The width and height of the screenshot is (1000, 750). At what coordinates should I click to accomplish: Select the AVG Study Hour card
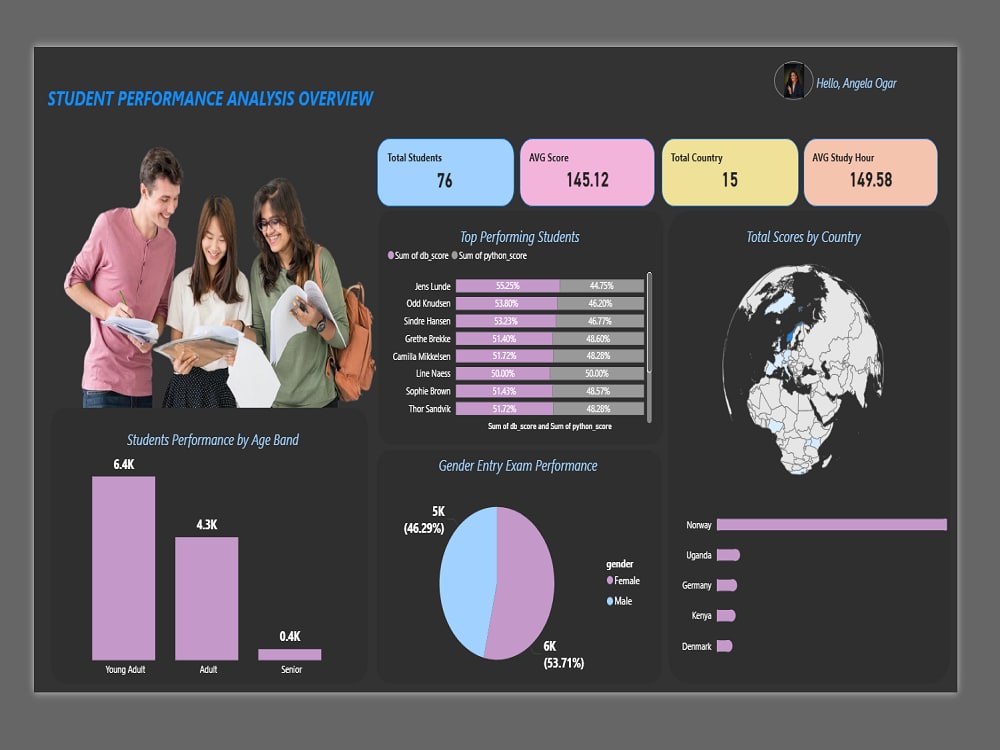[871, 172]
